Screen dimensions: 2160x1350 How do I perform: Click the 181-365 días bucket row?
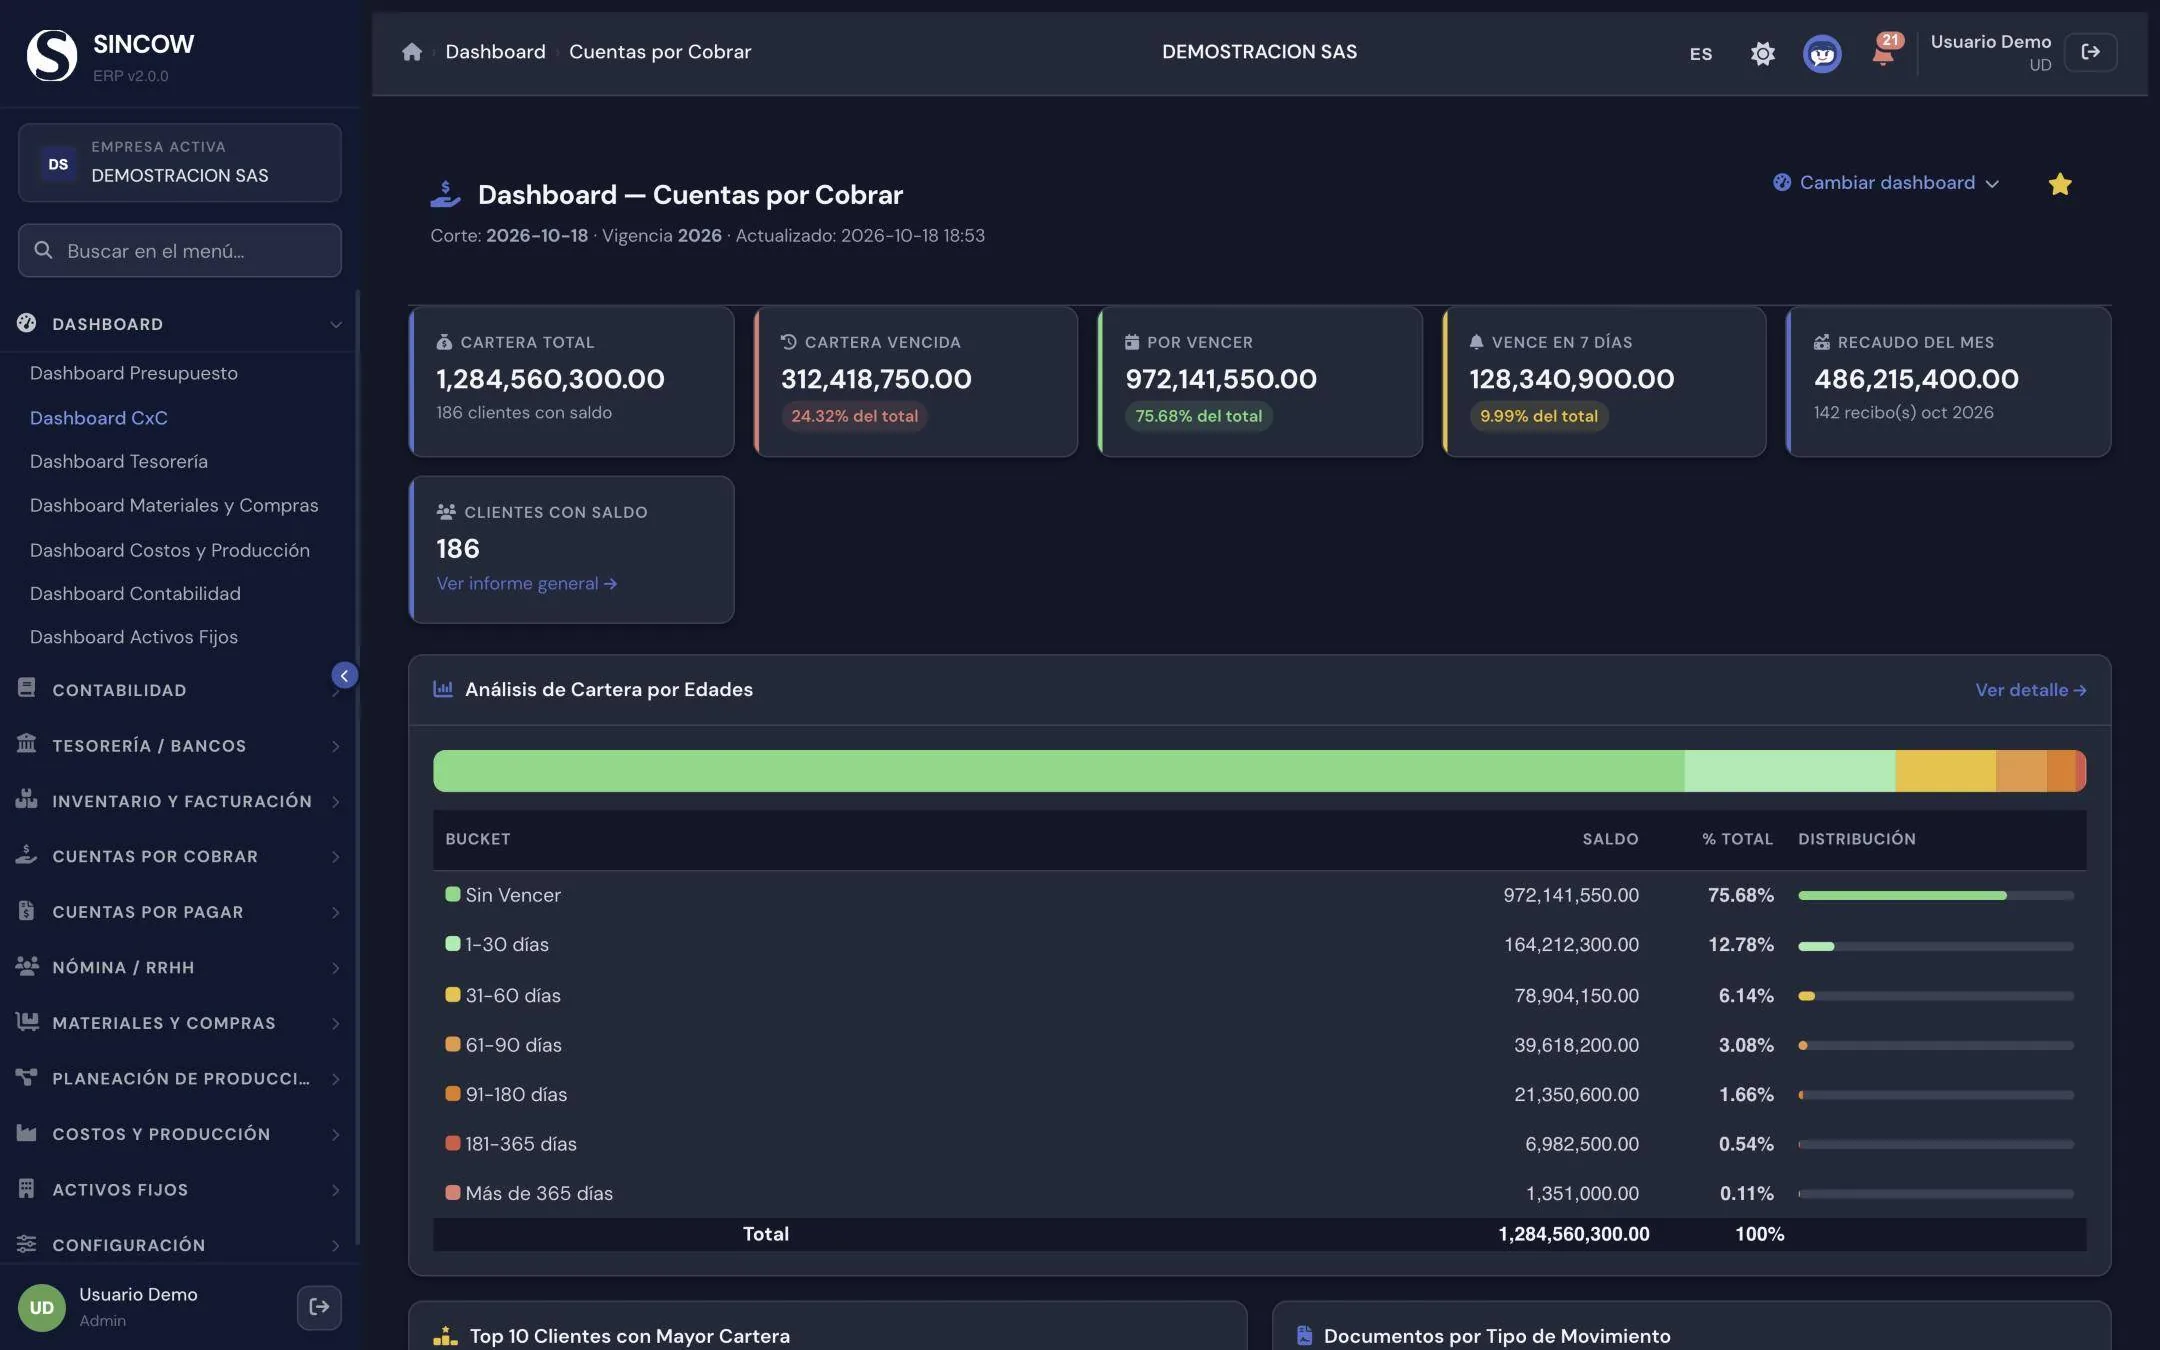click(x=1260, y=1144)
